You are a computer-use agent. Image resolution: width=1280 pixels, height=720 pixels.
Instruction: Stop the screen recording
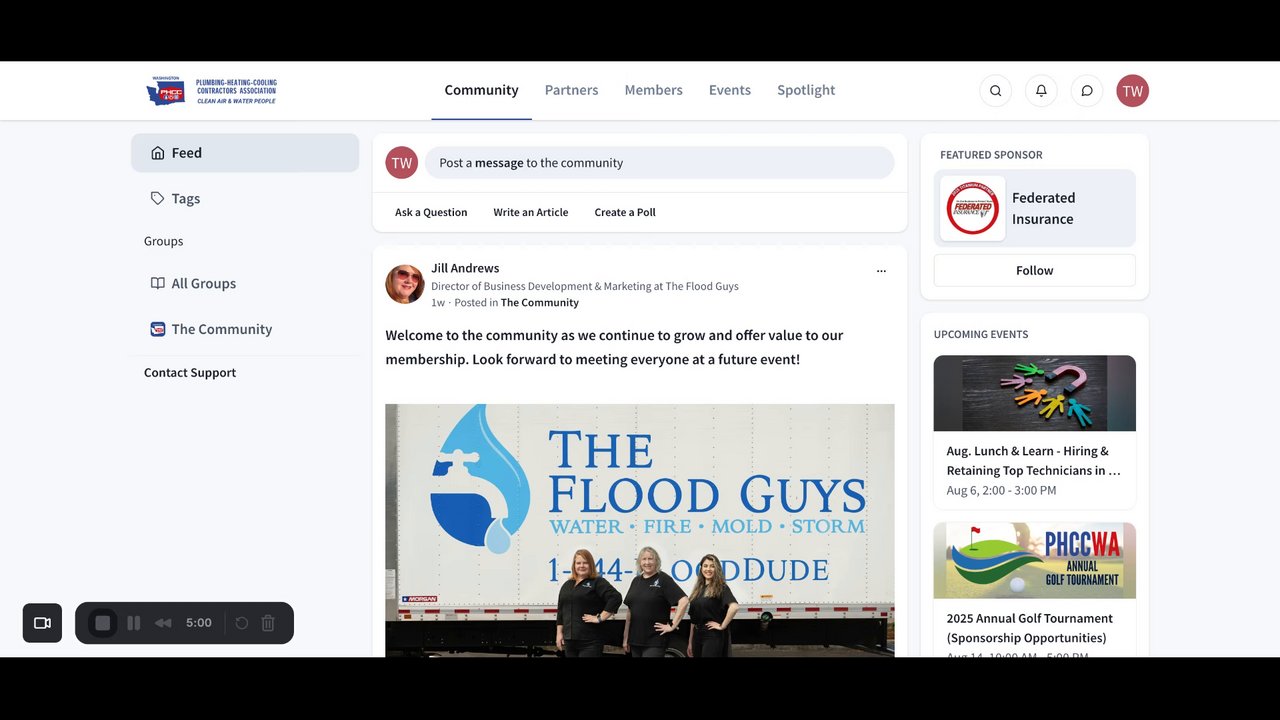coord(102,623)
